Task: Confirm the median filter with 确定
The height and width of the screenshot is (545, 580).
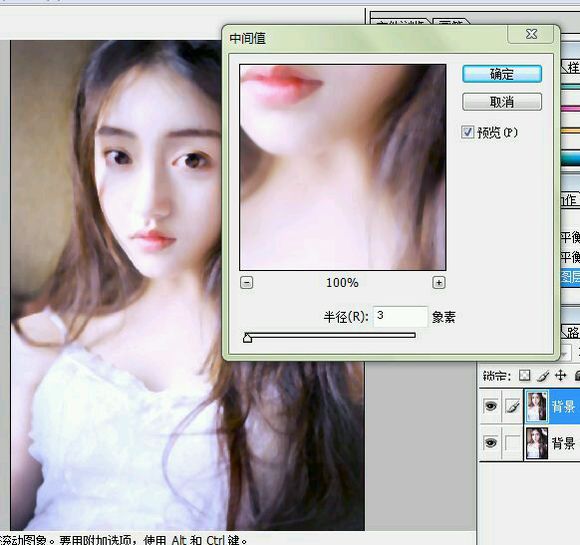Action: 502,74
